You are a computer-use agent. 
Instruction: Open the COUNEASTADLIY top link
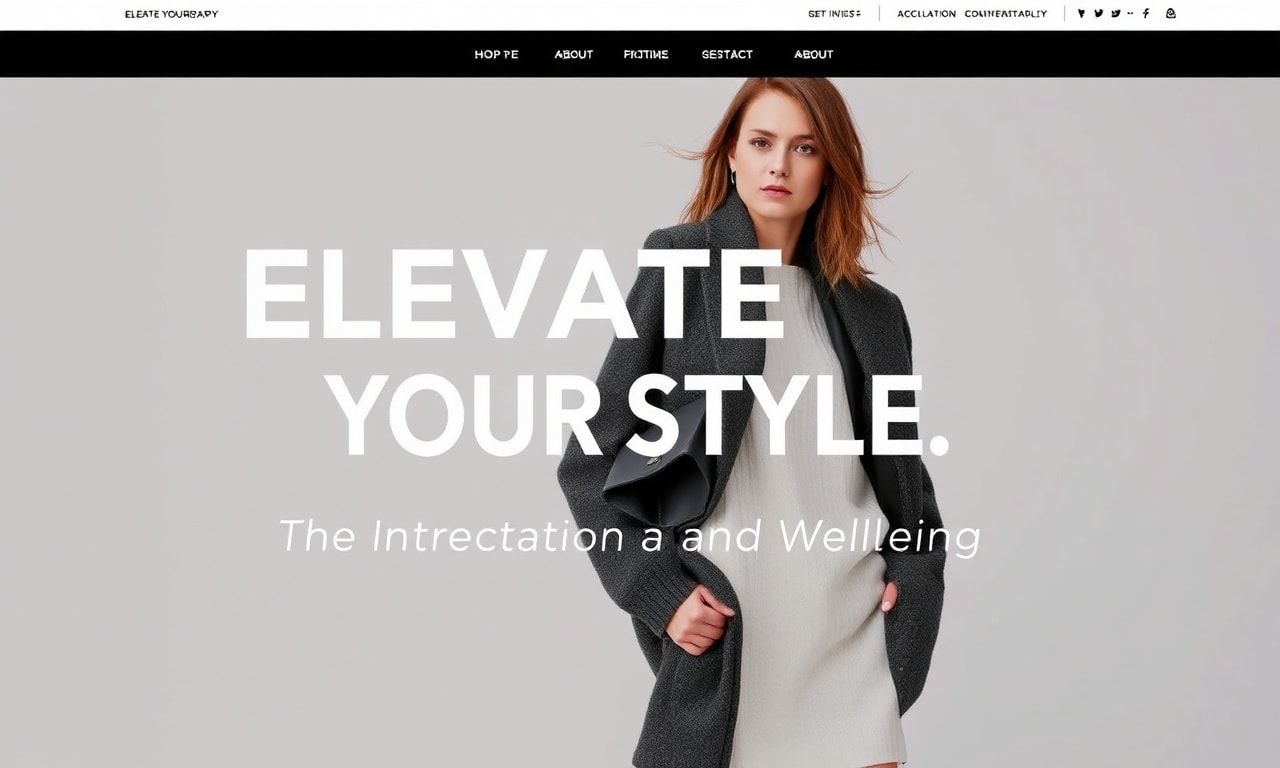[x=1005, y=14]
